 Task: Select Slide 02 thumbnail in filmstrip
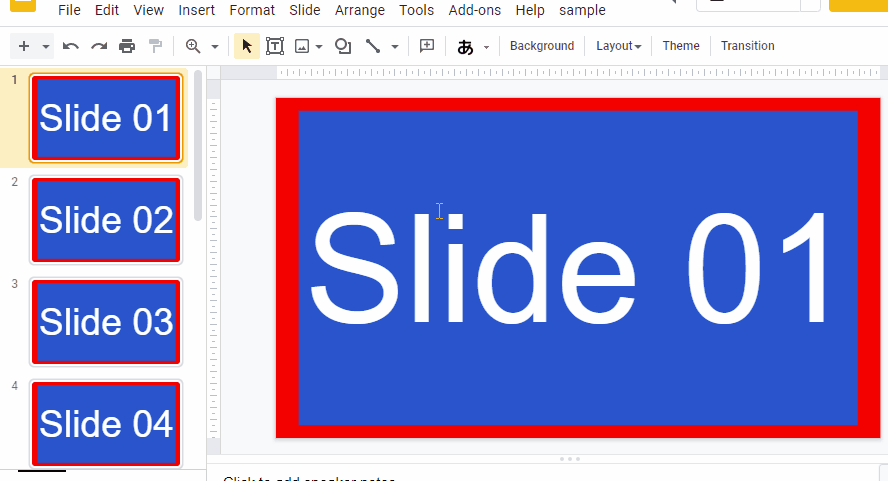[x=106, y=220]
